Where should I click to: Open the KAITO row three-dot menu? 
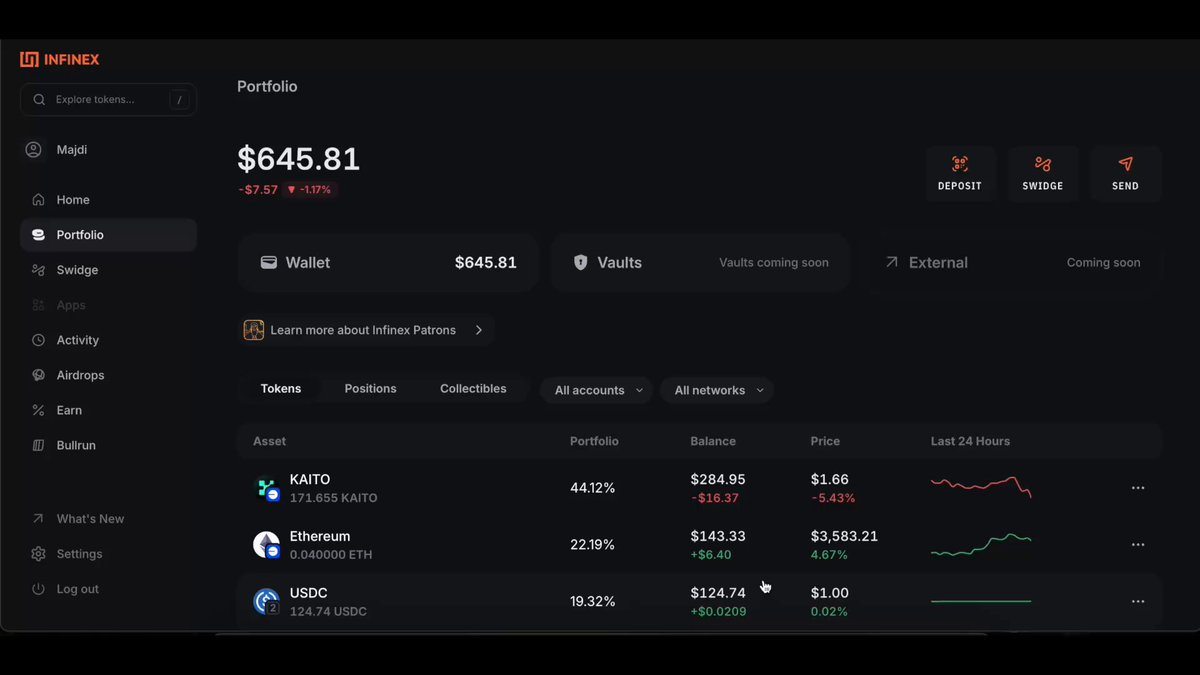click(1138, 488)
